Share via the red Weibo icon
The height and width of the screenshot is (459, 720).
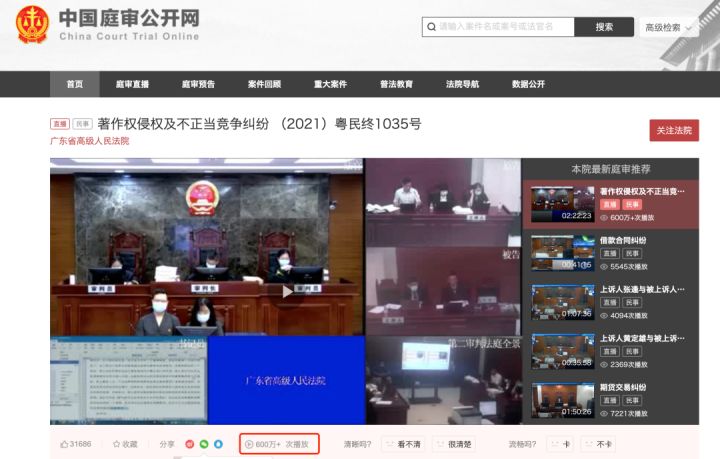pyautogui.click(x=189, y=444)
